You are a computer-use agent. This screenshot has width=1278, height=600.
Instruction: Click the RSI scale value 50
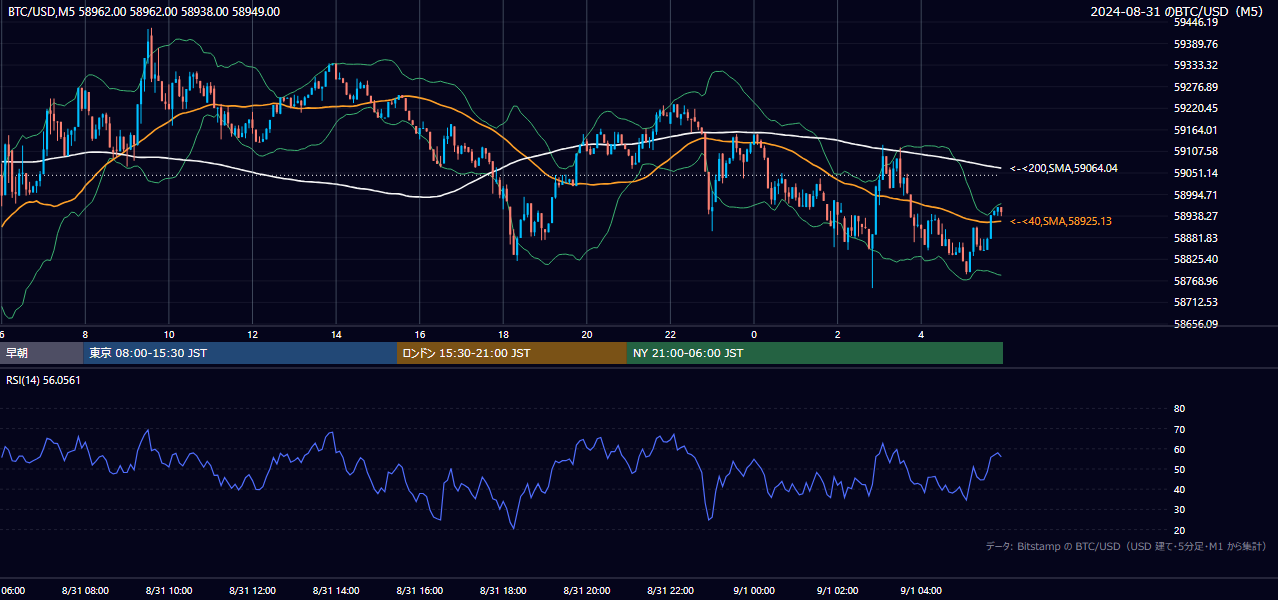1179,470
